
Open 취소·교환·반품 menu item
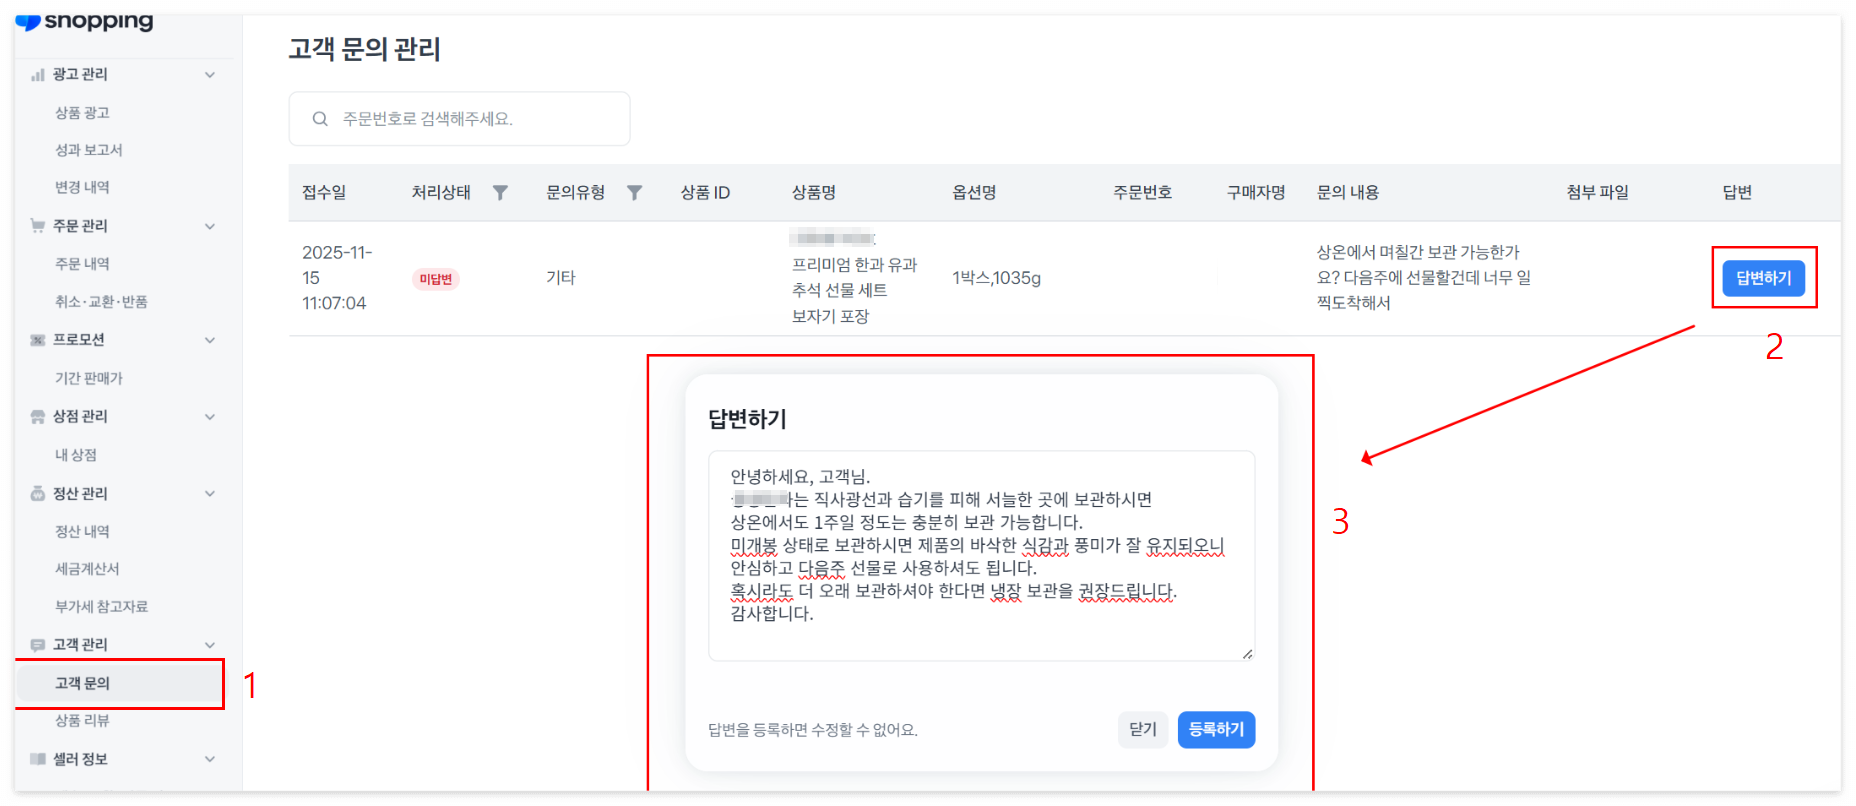[x=101, y=302]
